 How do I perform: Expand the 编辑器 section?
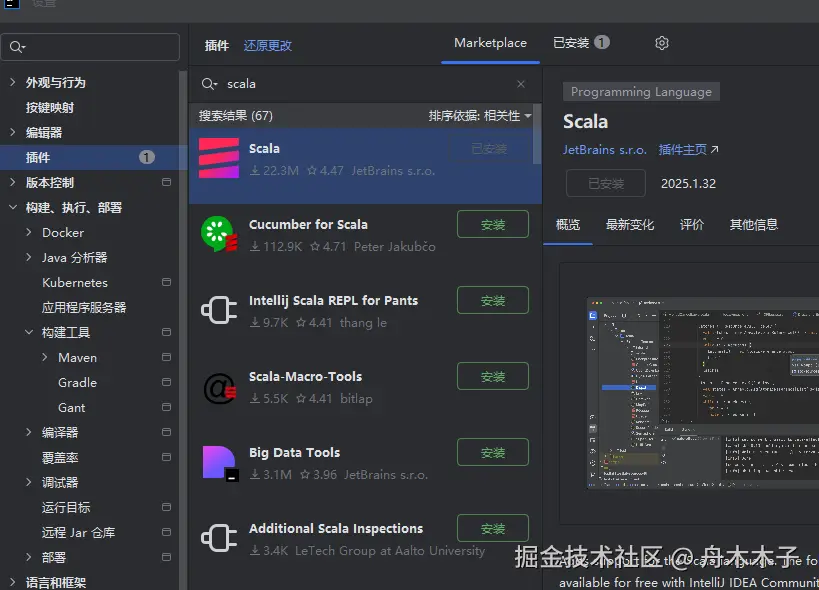[13, 132]
